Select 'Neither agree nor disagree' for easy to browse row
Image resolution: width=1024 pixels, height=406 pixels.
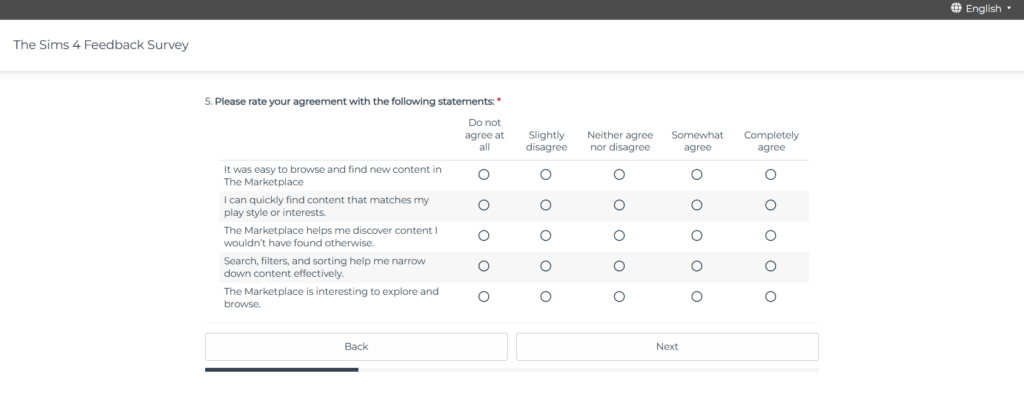click(x=619, y=175)
